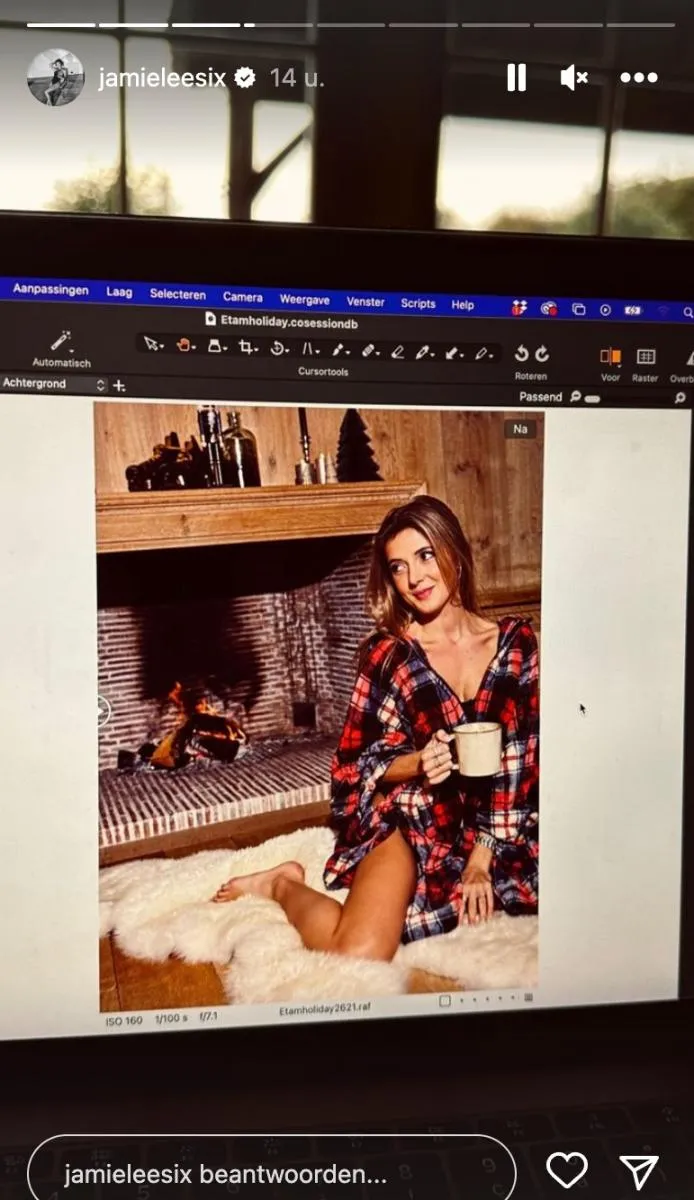
Task: Select the apply adjustments arrow tool
Action: pyautogui.click(x=453, y=353)
